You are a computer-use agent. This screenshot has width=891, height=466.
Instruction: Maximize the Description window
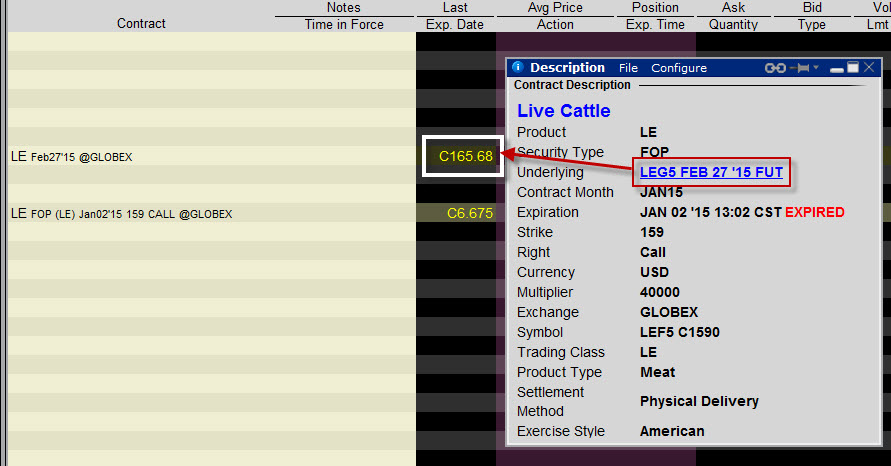[853, 67]
